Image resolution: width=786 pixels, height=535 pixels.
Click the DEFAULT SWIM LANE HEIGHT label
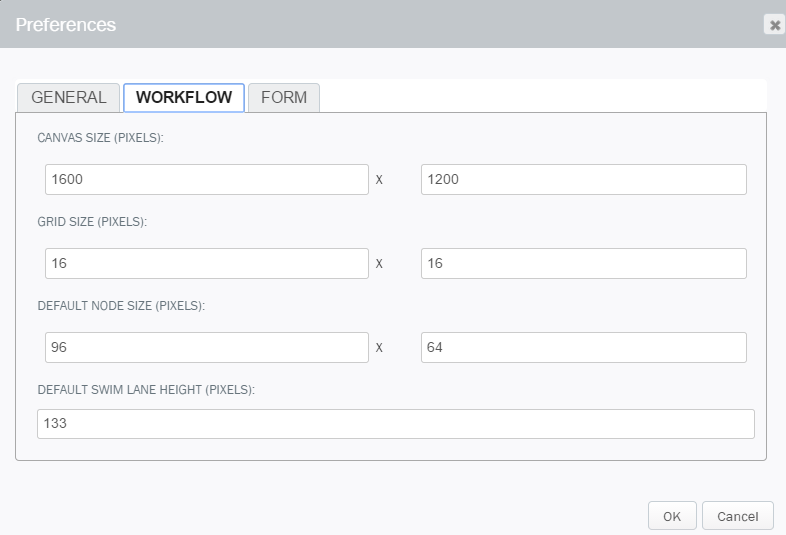click(146, 390)
